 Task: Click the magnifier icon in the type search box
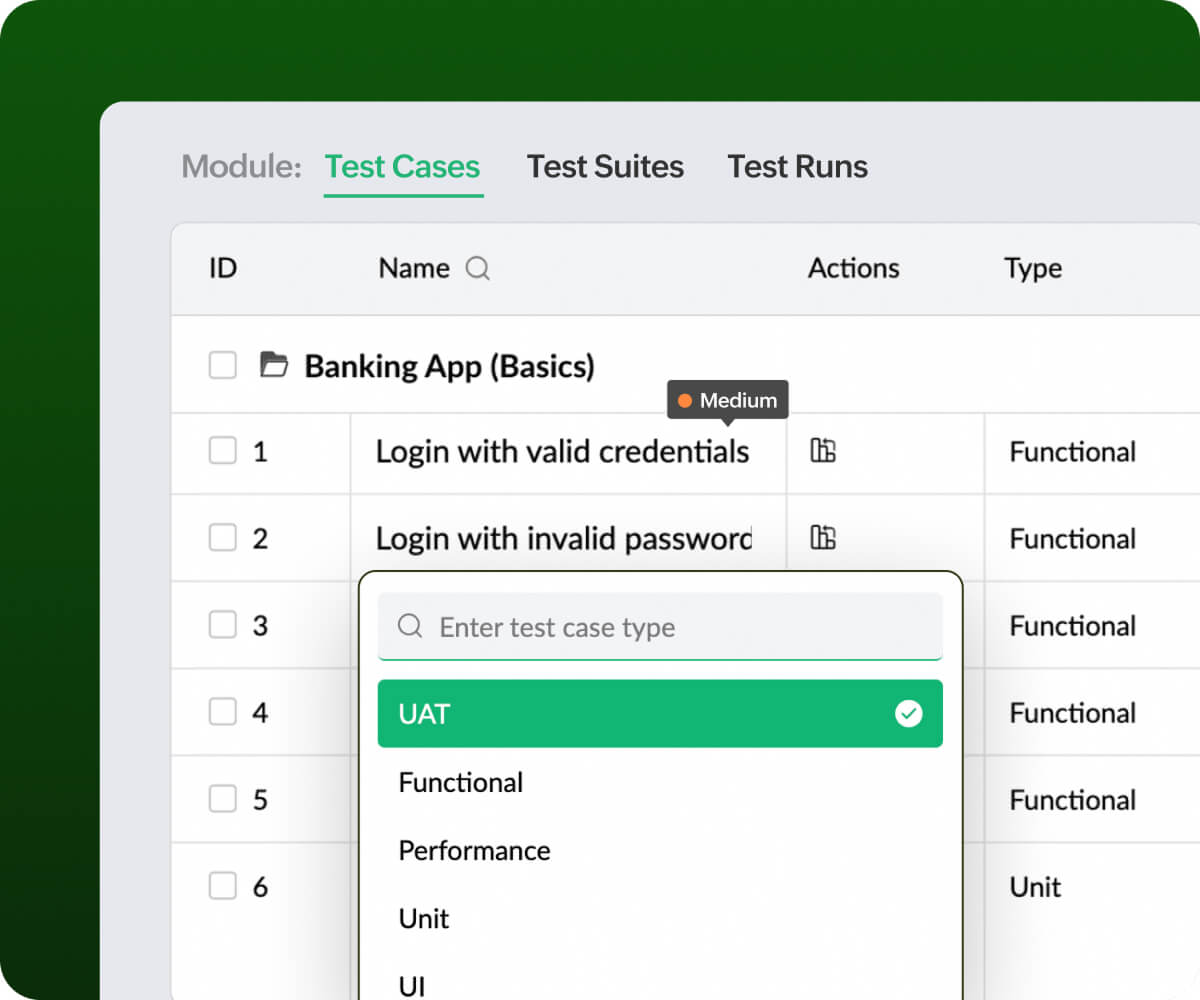[x=410, y=627]
